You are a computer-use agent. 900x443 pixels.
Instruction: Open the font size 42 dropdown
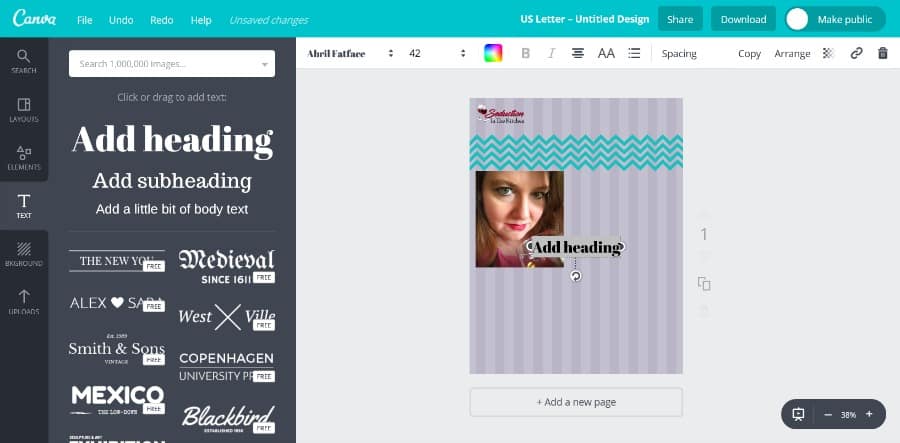point(437,53)
